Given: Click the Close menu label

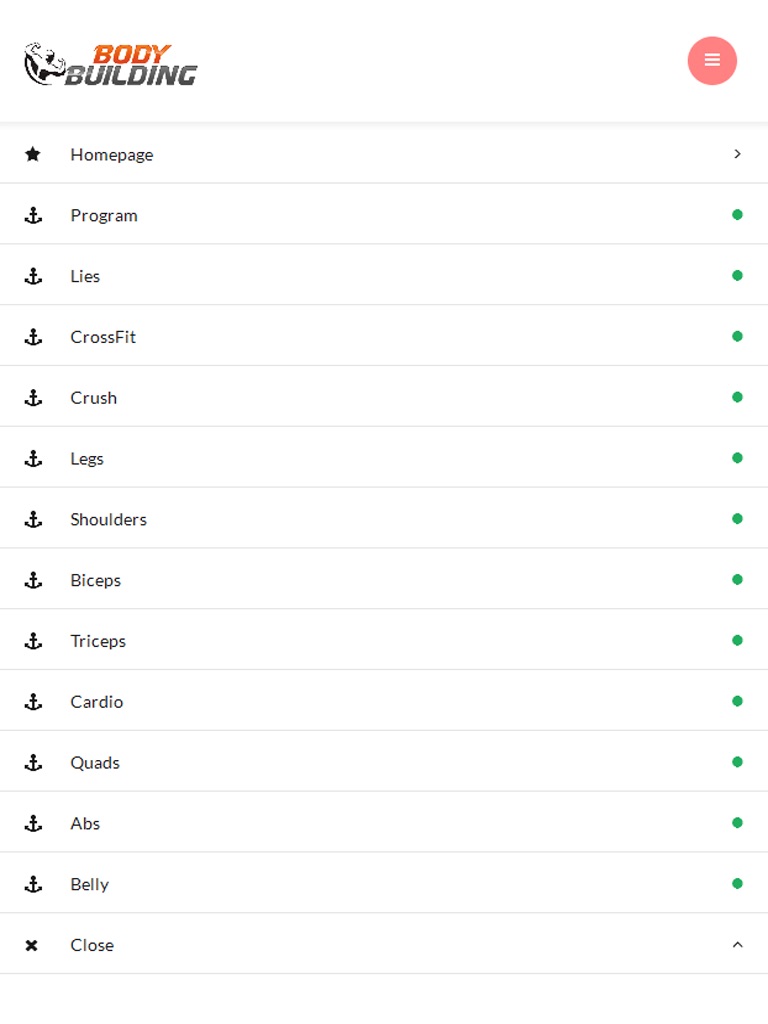Looking at the screenshot, I should (92, 945).
